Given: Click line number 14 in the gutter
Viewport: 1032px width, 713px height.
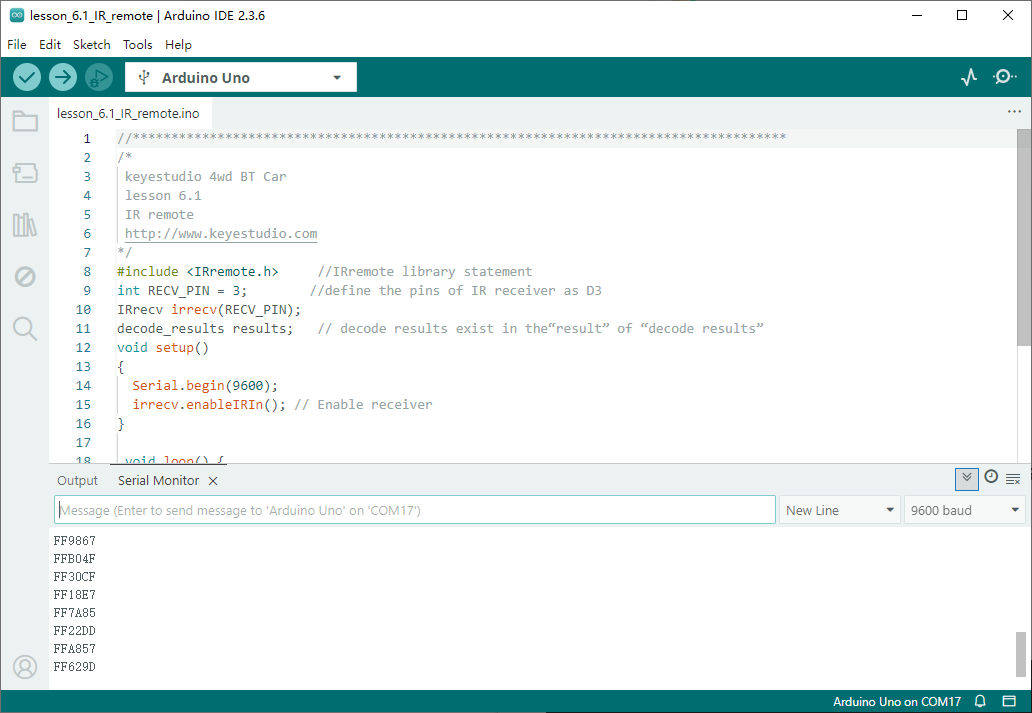Looking at the screenshot, I should 84,386.
